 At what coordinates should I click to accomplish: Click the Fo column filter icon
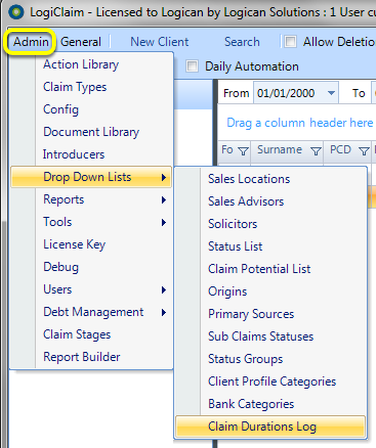coord(244,151)
